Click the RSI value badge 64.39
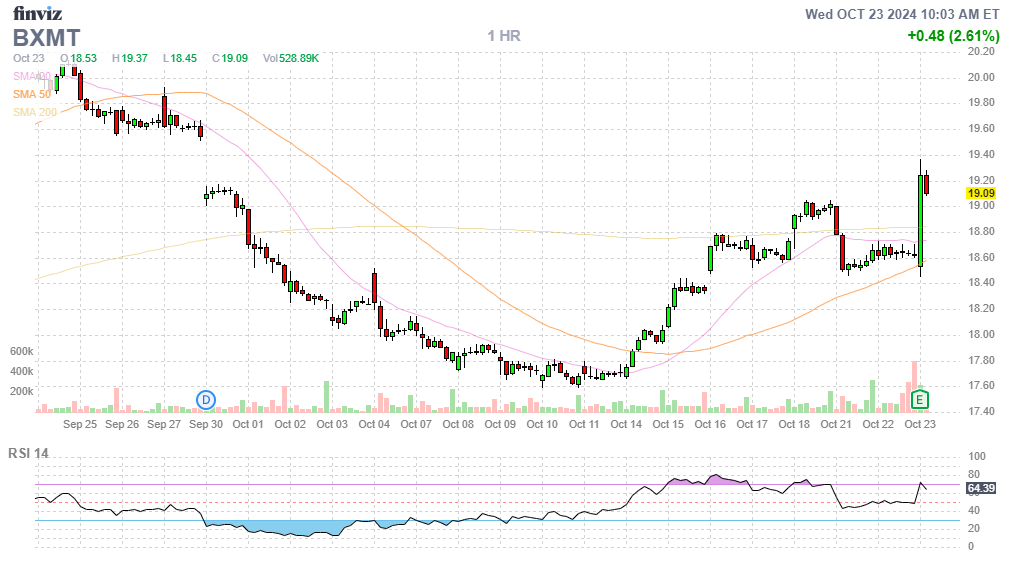The height and width of the screenshot is (562, 1013). (x=981, y=488)
